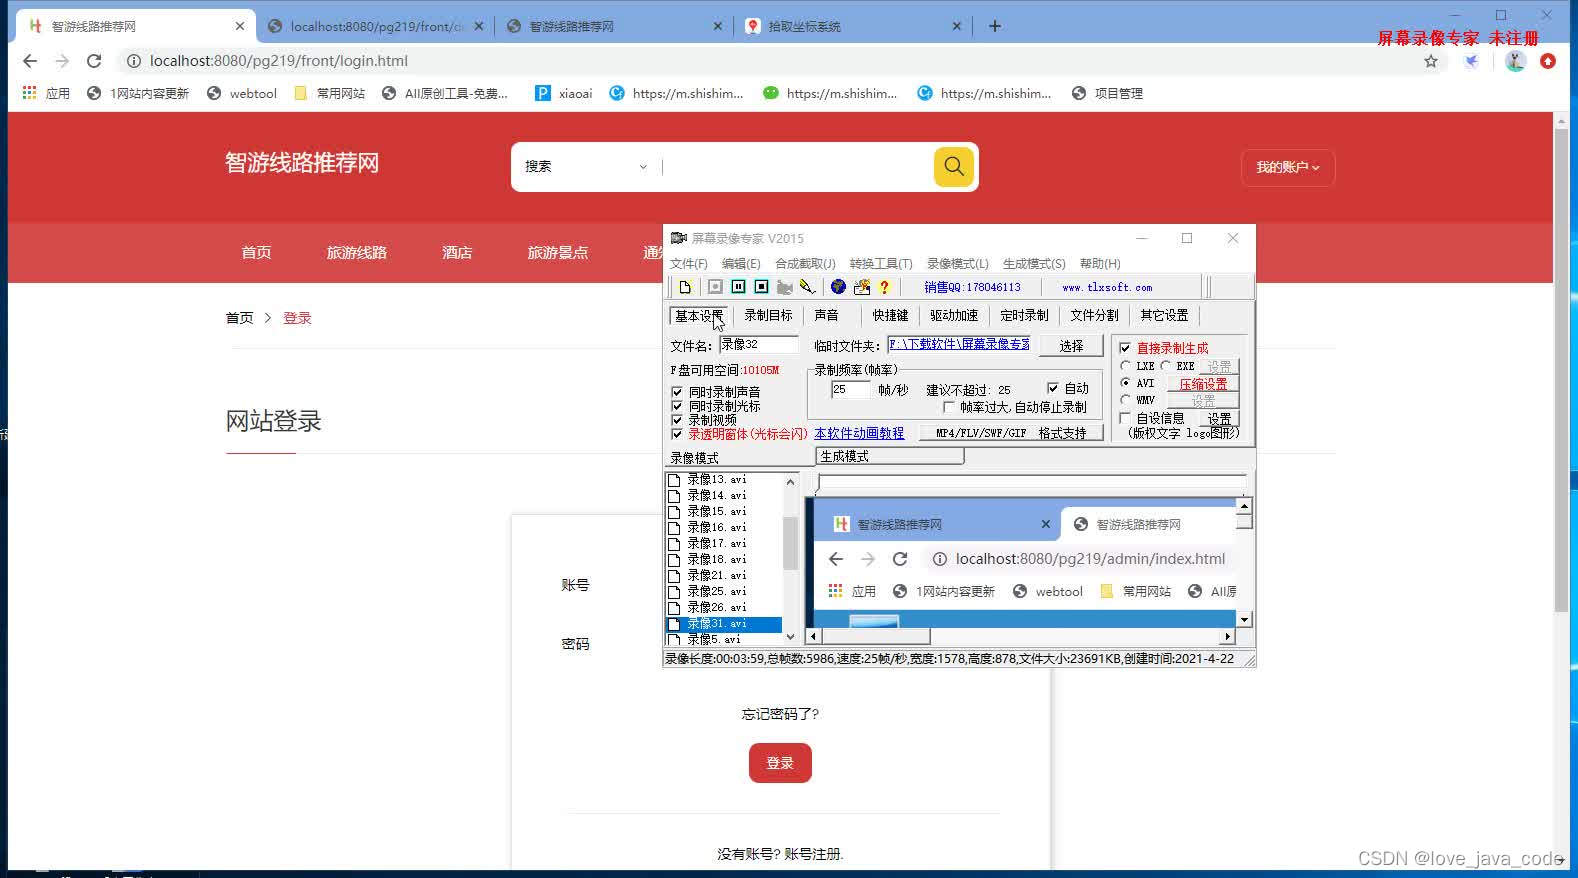Click the new file icon in recorder toolbar
Image resolution: width=1578 pixels, height=878 pixels.
coord(685,287)
